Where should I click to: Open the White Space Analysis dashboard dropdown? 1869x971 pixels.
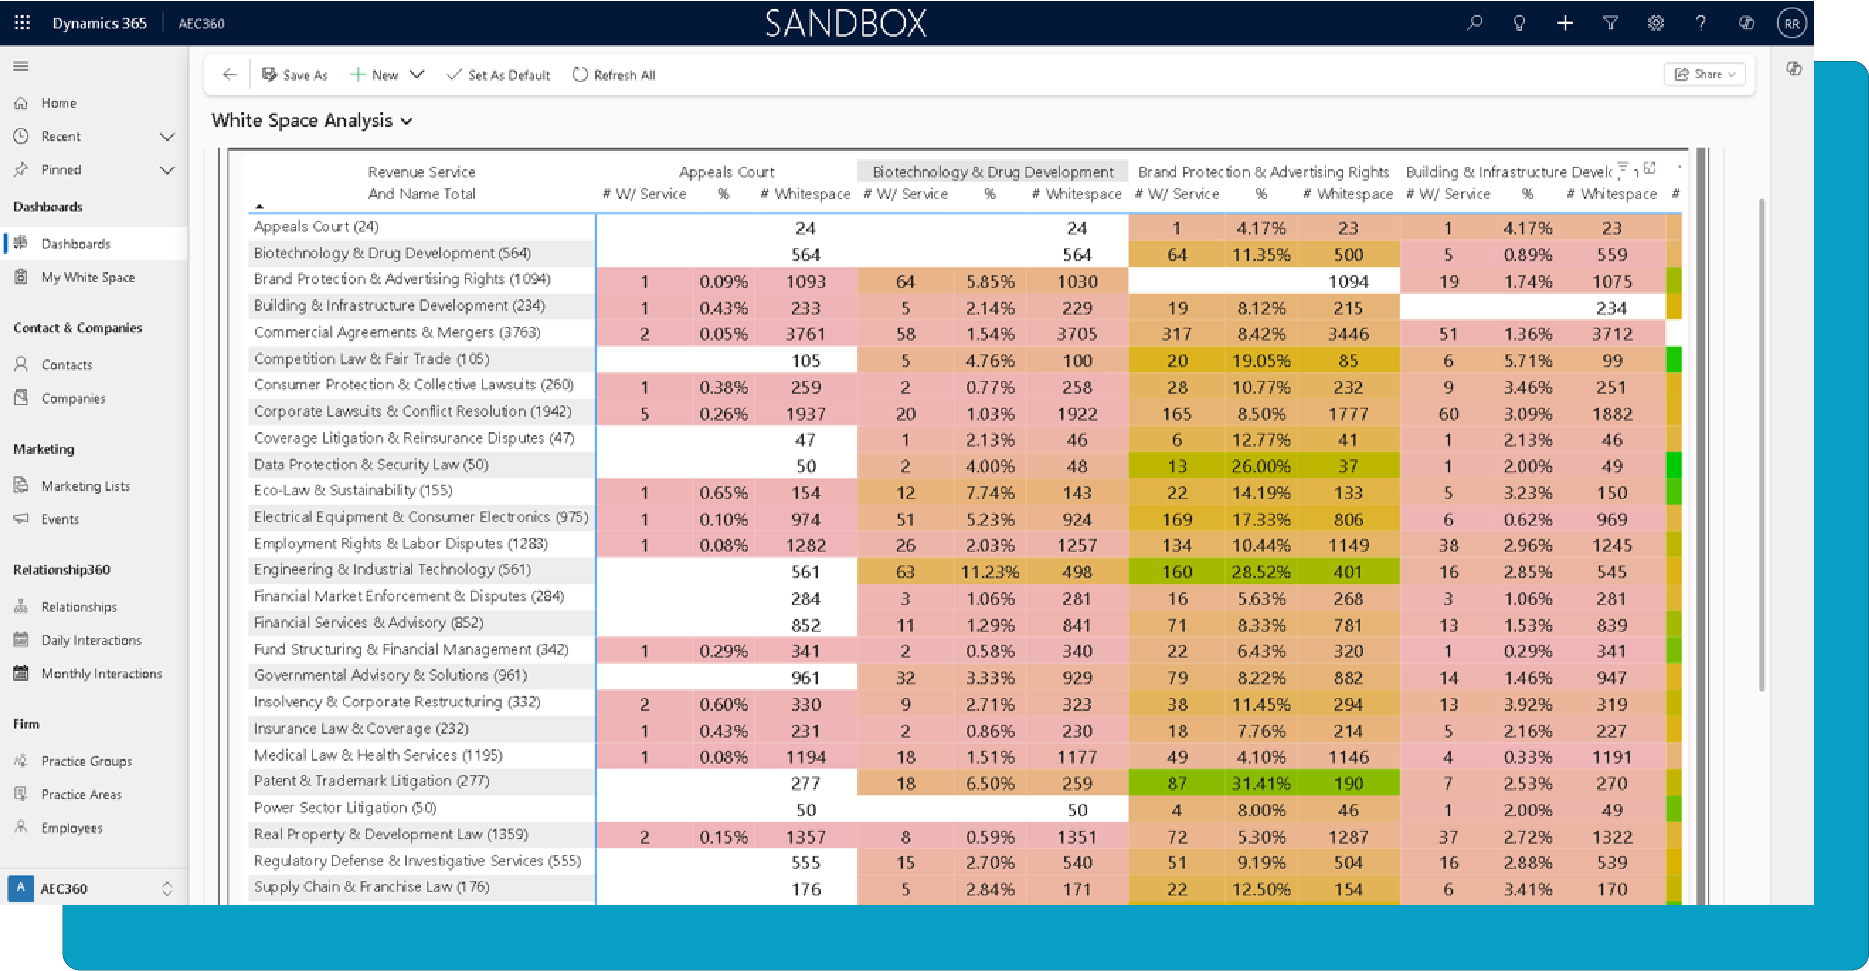pos(406,121)
